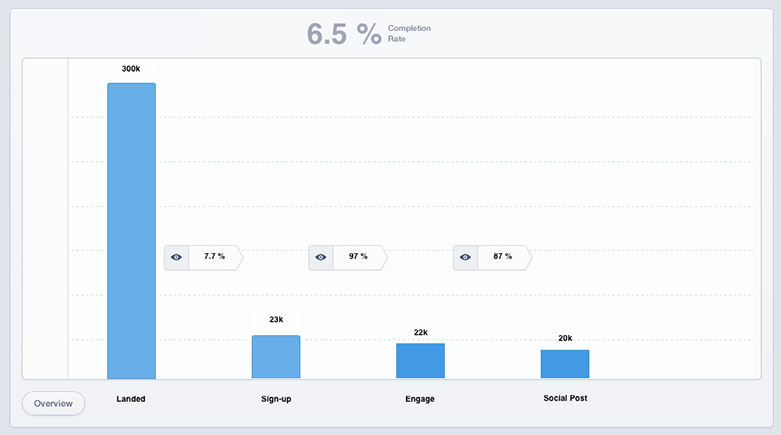Image resolution: width=781 pixels, height=435 pixels.
Task: Select the Sign-up bar in chart
Action: 275,357
